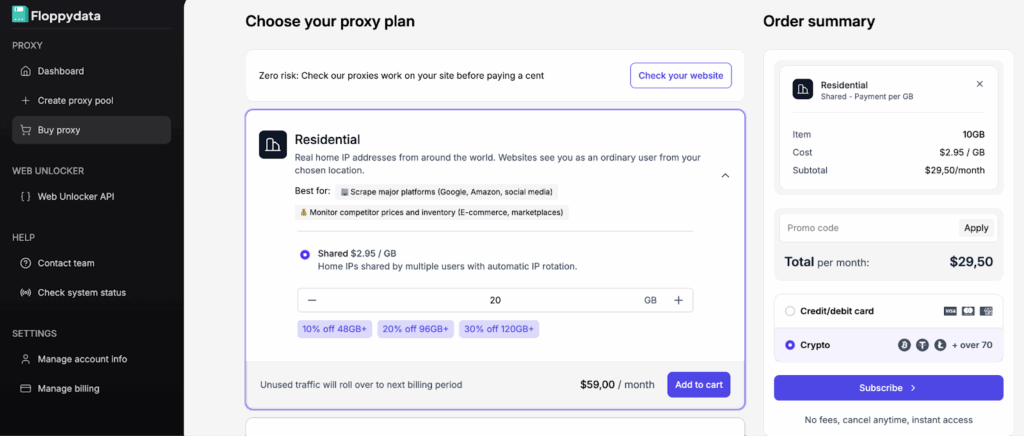Collapse the Residential plan chevron
Image resolution: width=1024 pixels, height=436 pixels.
(725, 175)
